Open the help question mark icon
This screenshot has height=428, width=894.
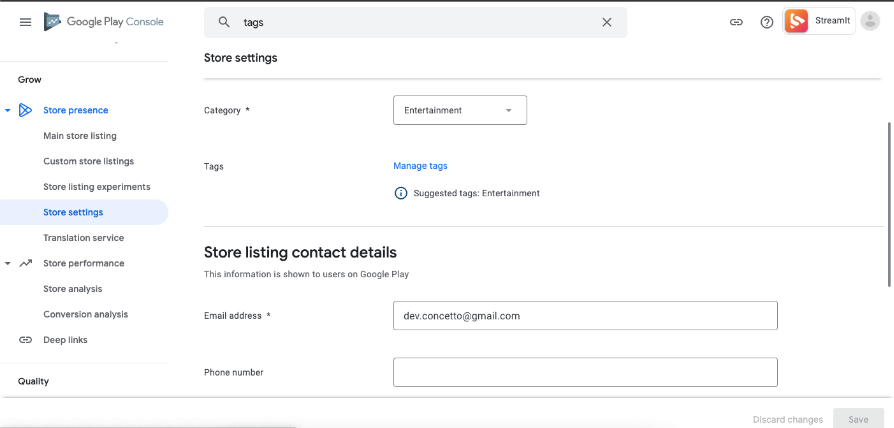pyautogui.click(x=767, y=22)
